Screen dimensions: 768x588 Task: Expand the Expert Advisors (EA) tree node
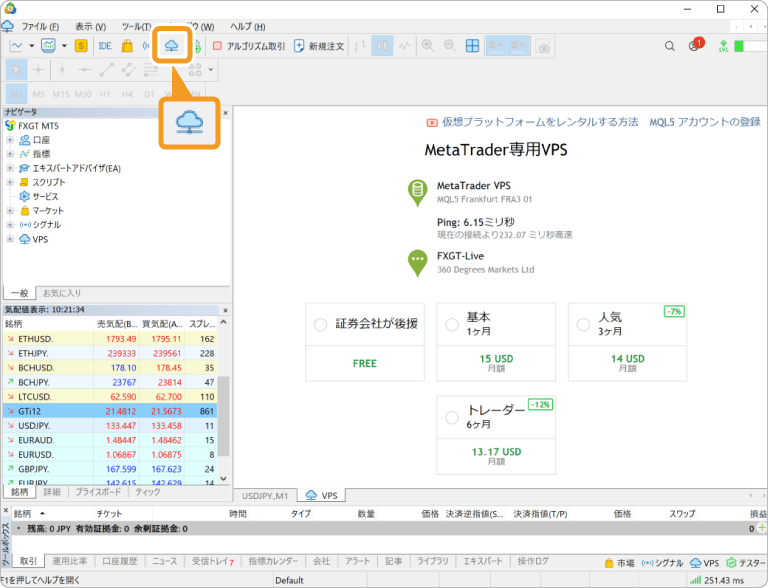click(10, 168)
